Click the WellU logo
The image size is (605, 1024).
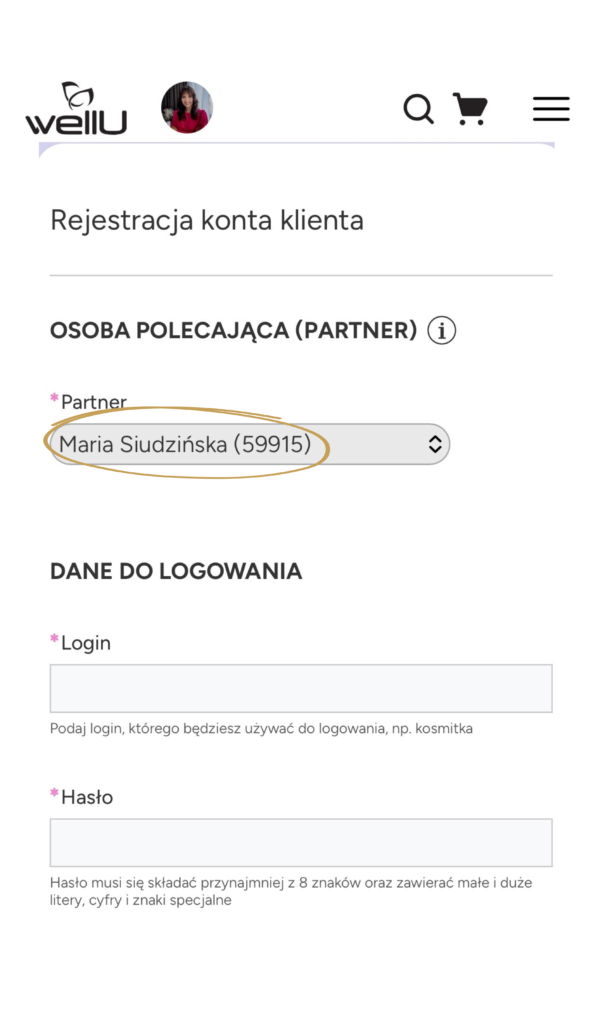(76, 109)
